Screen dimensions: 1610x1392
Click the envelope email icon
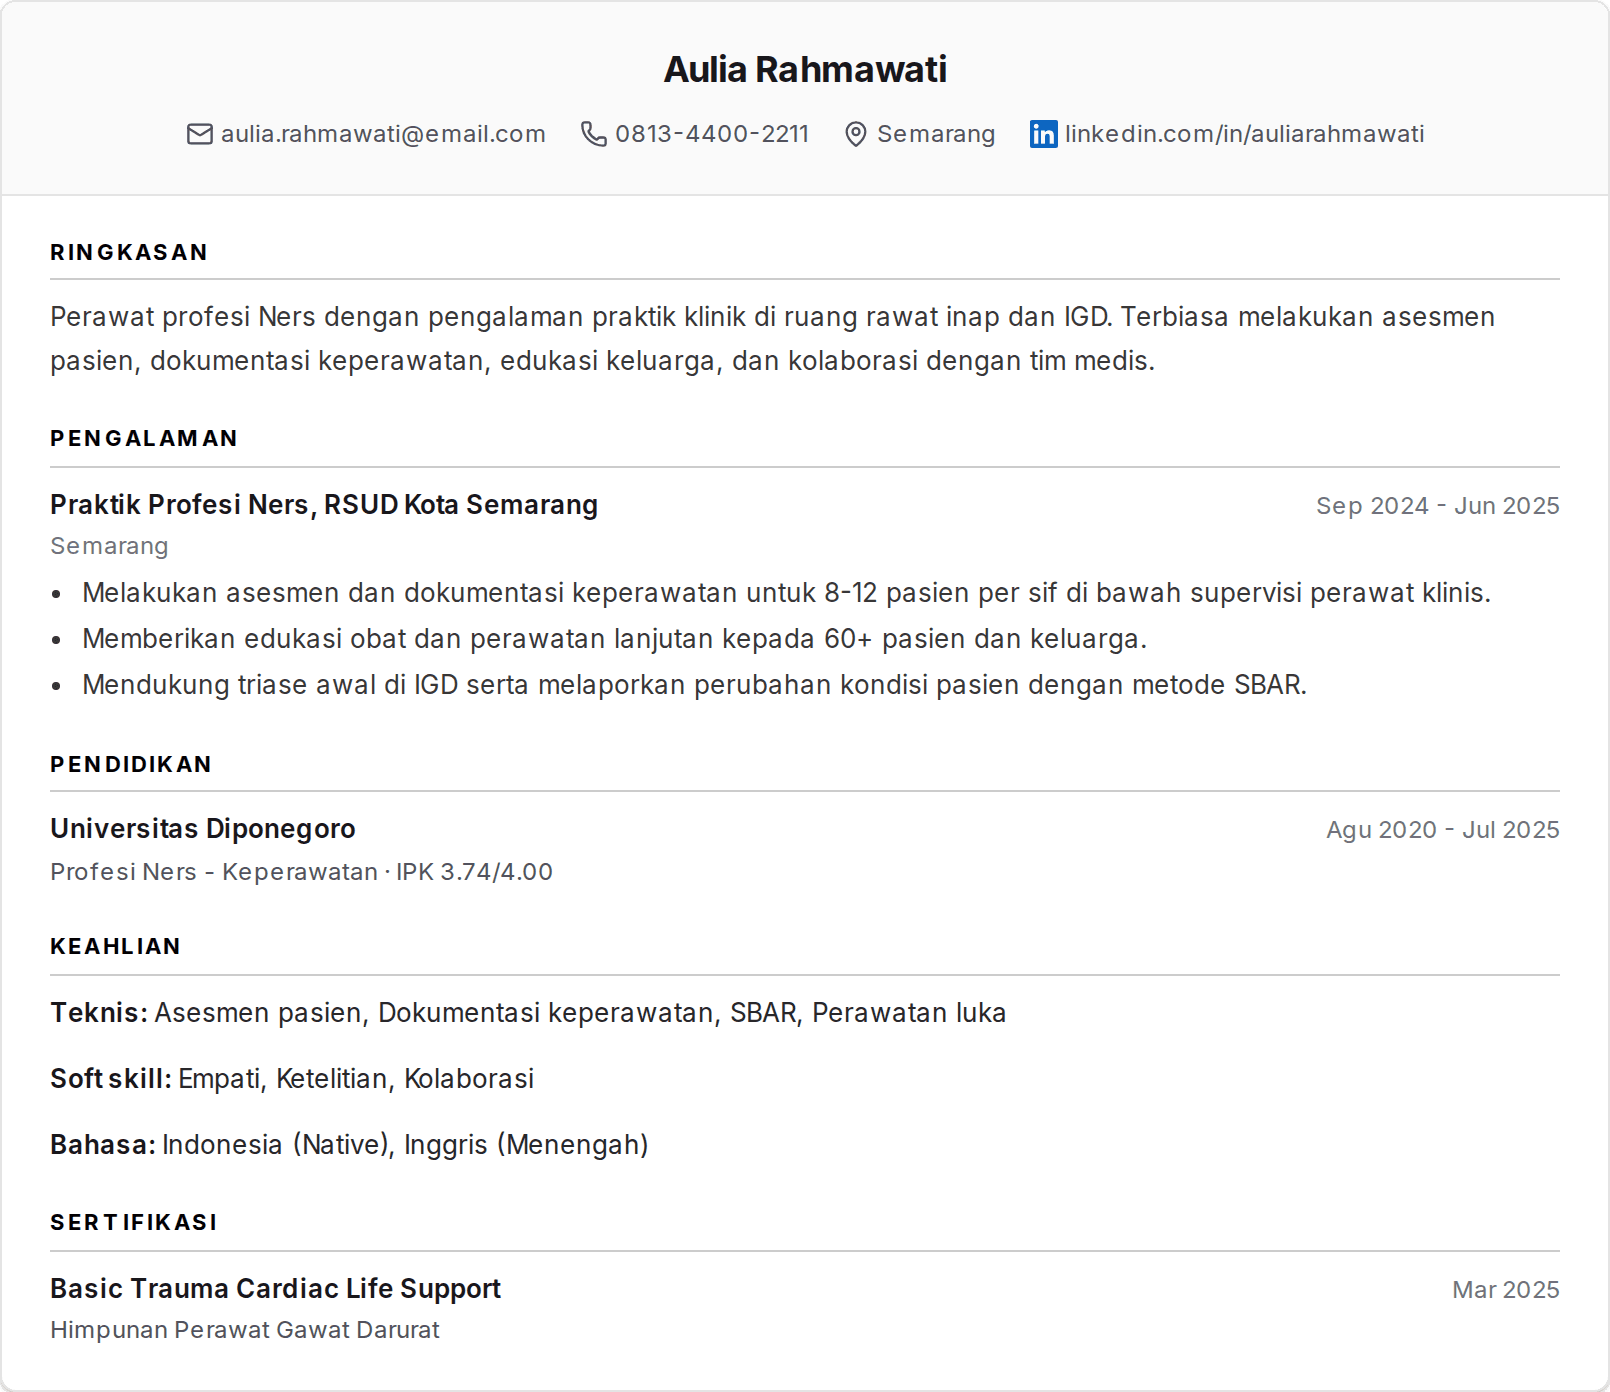(x=200, y=134)
